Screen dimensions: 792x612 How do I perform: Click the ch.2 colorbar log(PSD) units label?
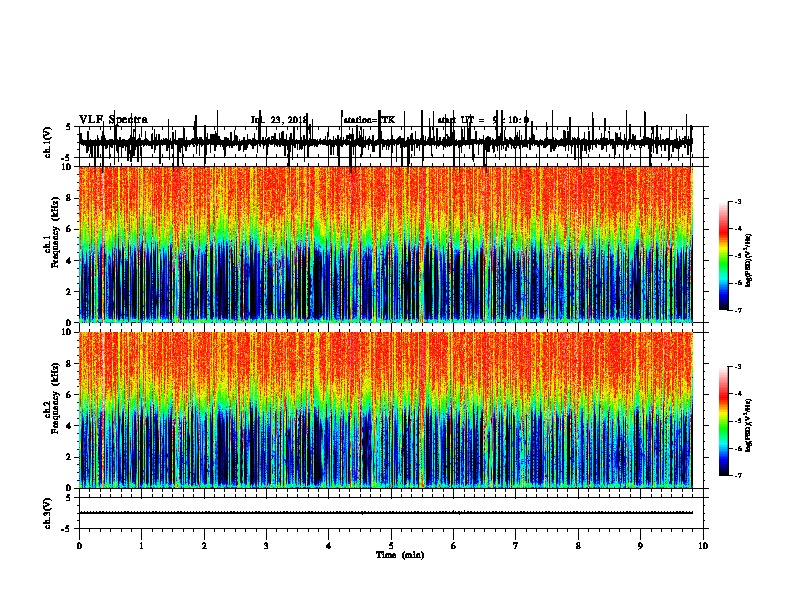click(749, 425)
